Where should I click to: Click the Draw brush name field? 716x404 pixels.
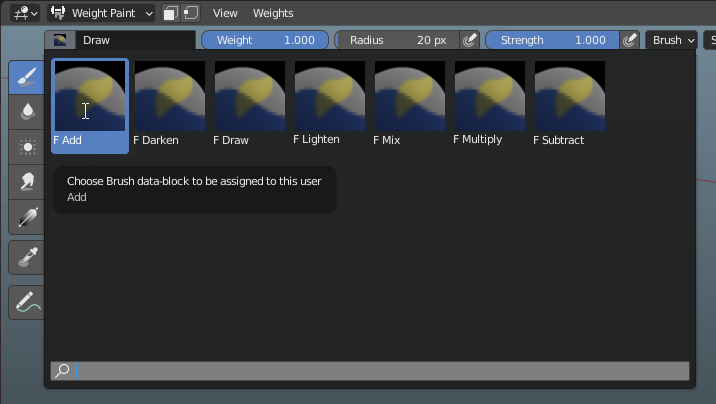click(x=135, y=40)
